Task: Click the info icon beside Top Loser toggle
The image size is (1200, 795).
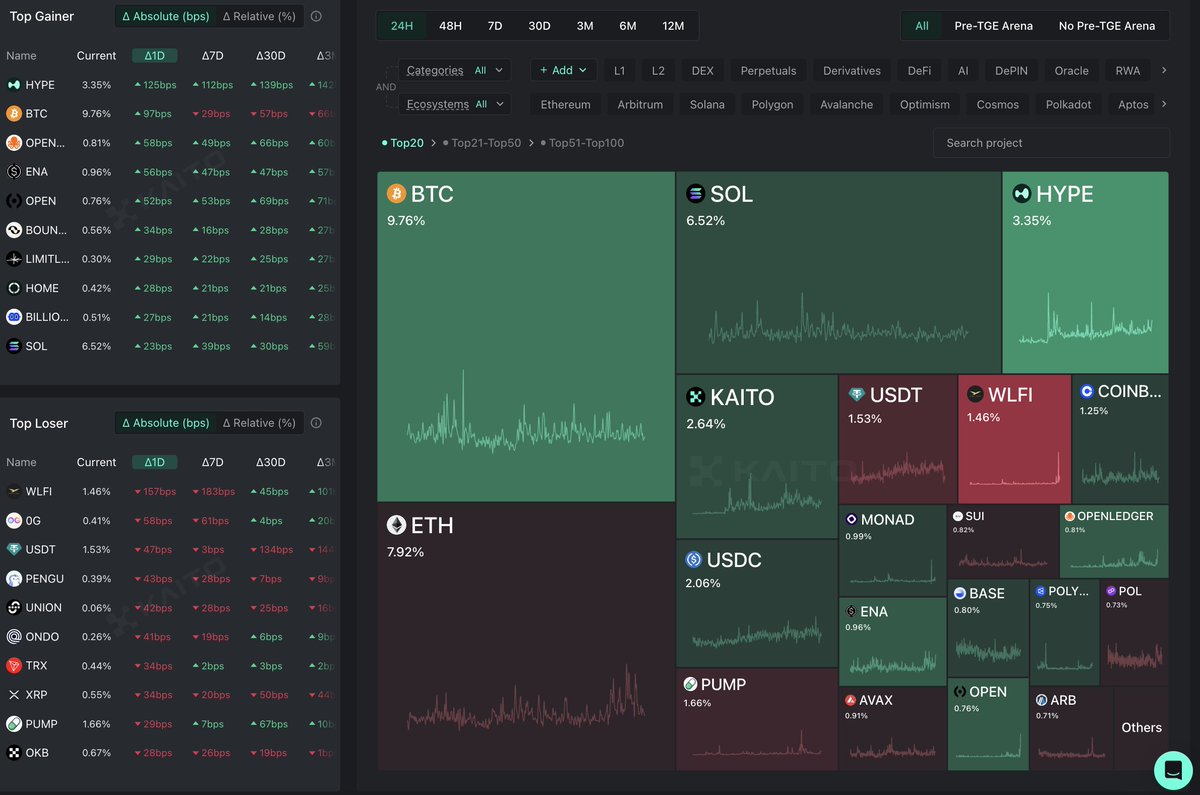Action: pos(316,423)
